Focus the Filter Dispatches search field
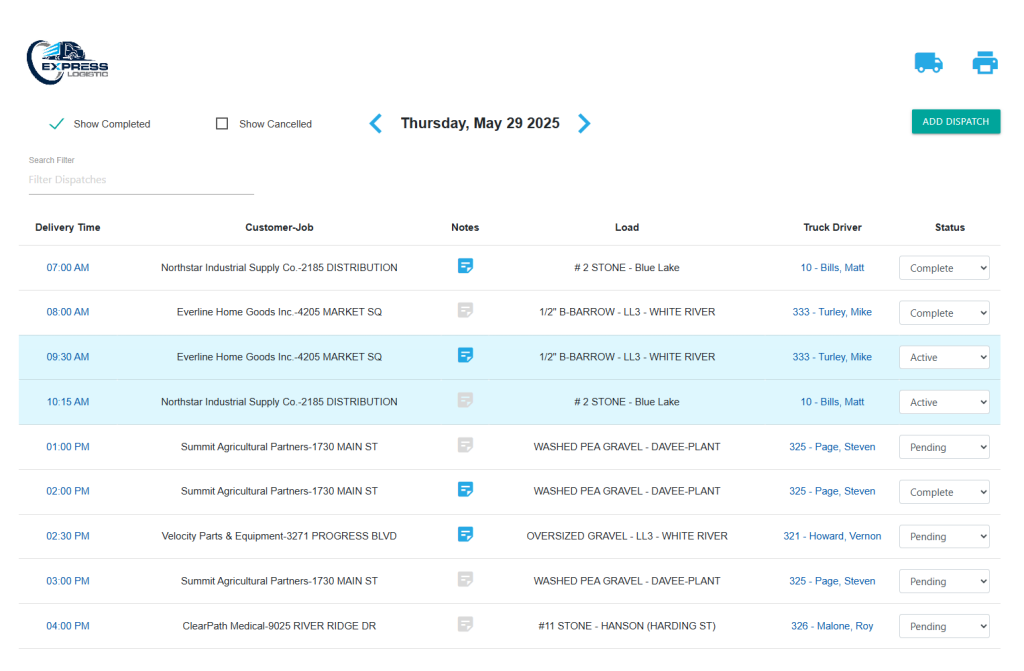Screen dimensions: 1024x671 click(141, 180)
